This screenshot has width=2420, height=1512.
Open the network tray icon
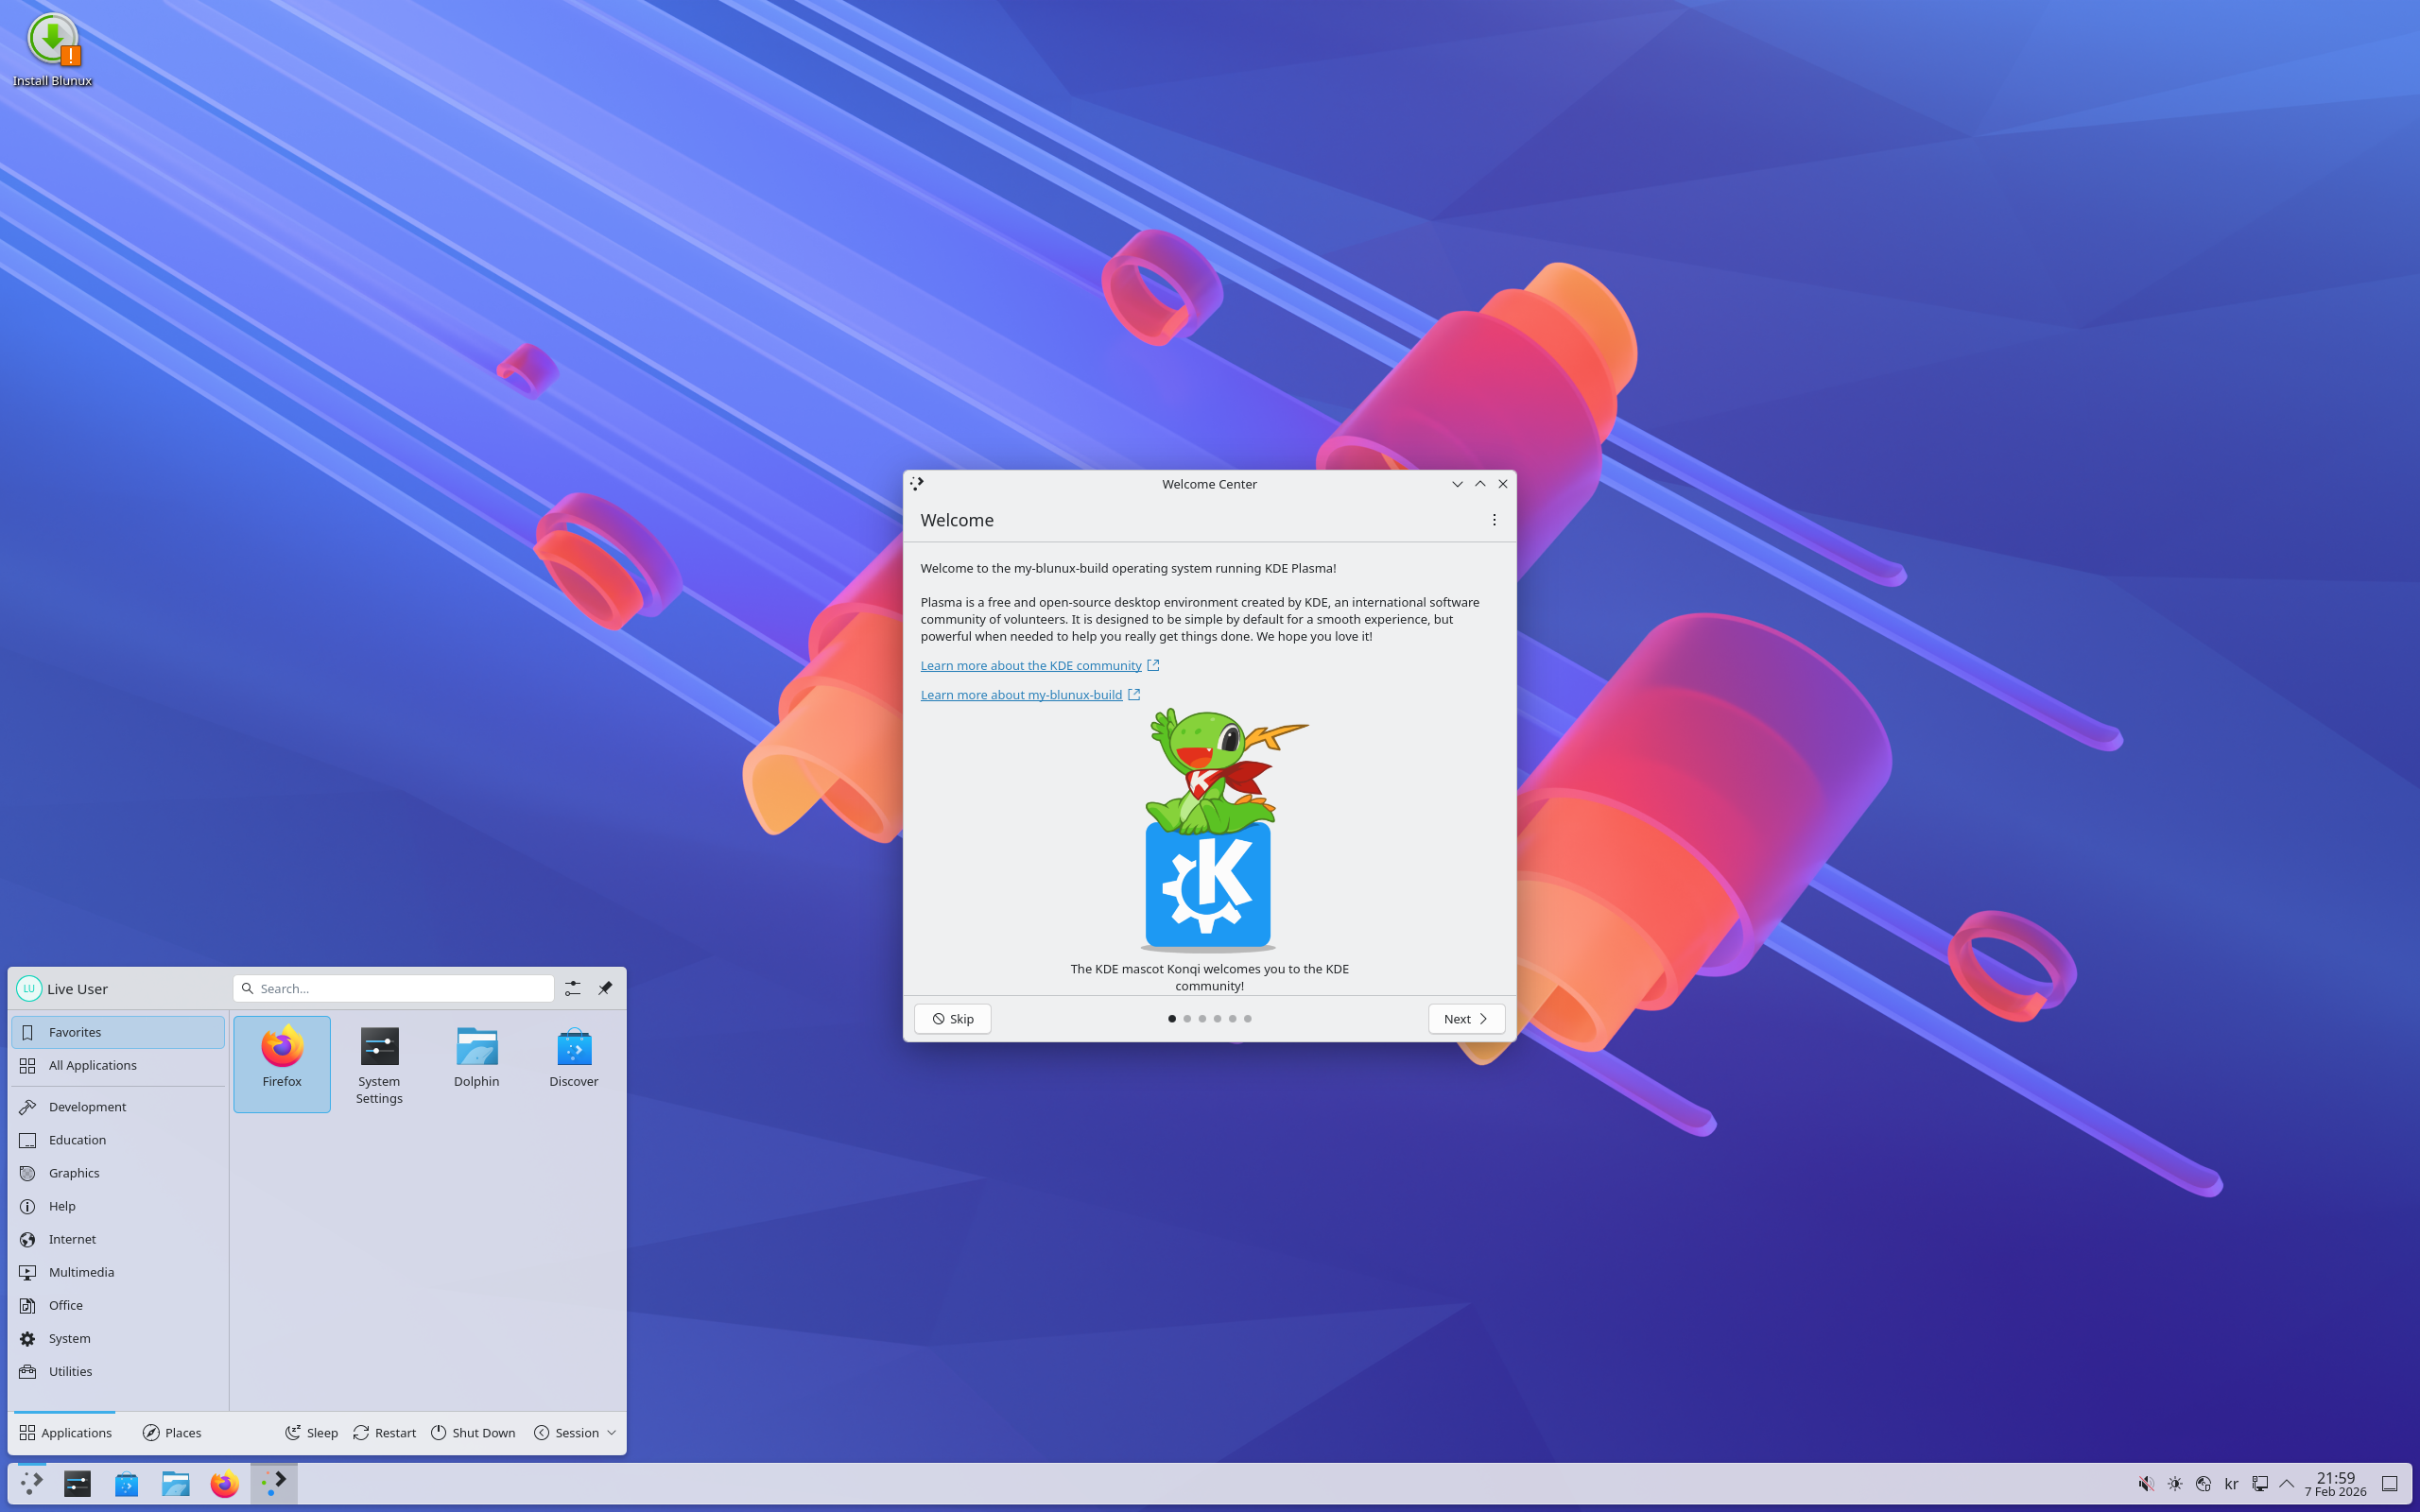tap(2203, 1484)
